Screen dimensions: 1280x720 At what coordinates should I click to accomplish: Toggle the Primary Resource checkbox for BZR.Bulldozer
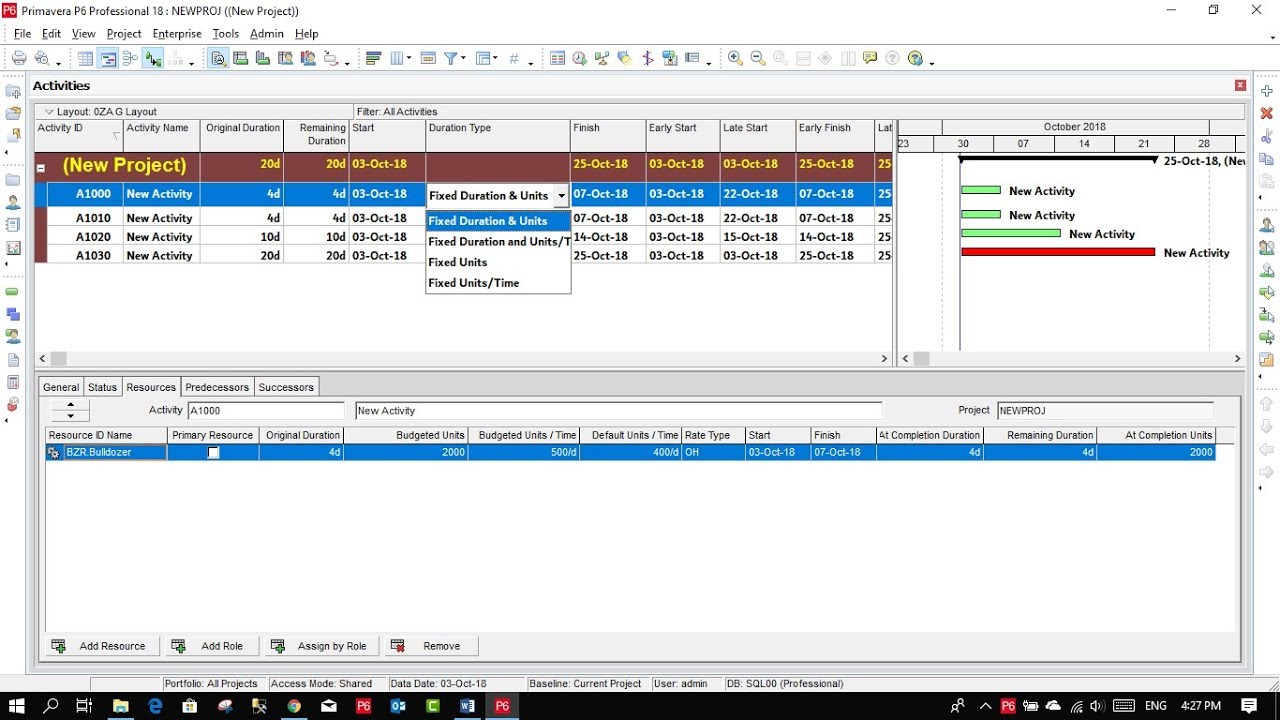point(213,453)
